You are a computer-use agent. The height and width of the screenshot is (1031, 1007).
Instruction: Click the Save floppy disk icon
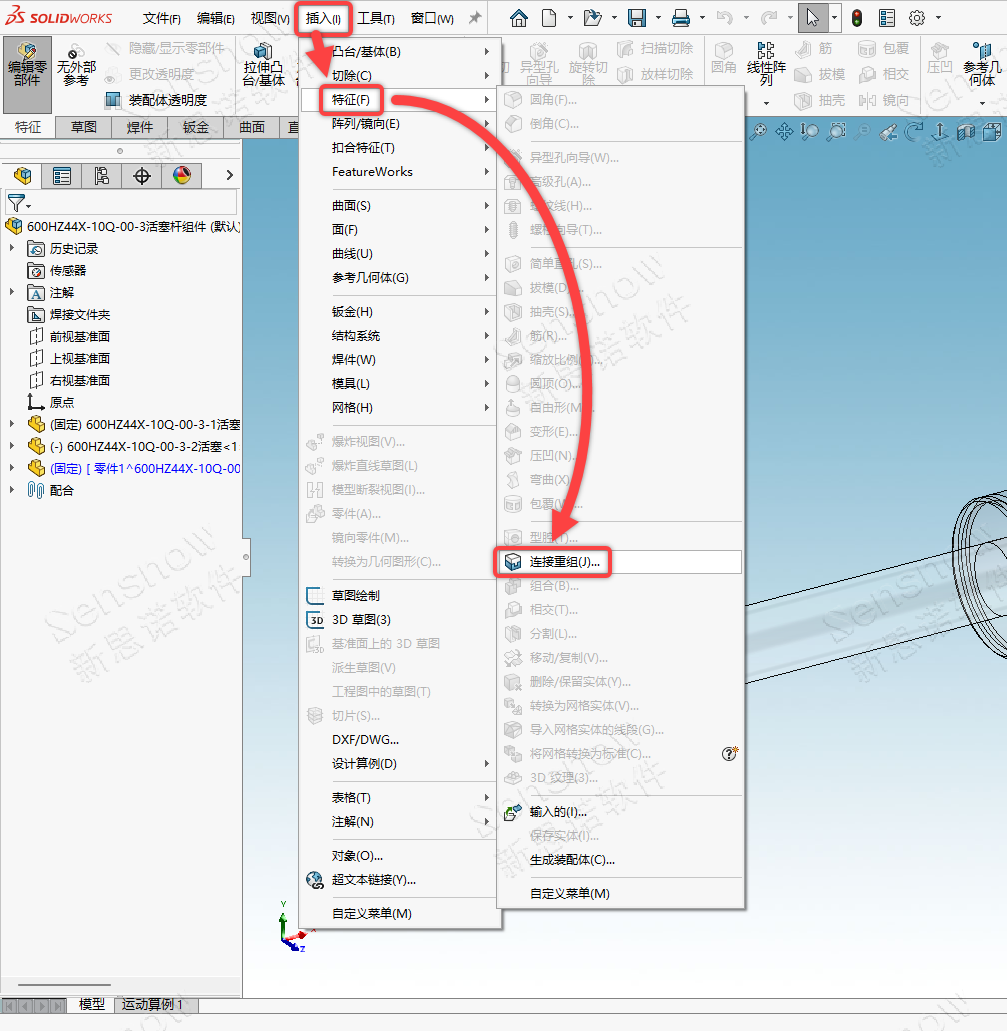pyautogui.click(x=636, y=18)
